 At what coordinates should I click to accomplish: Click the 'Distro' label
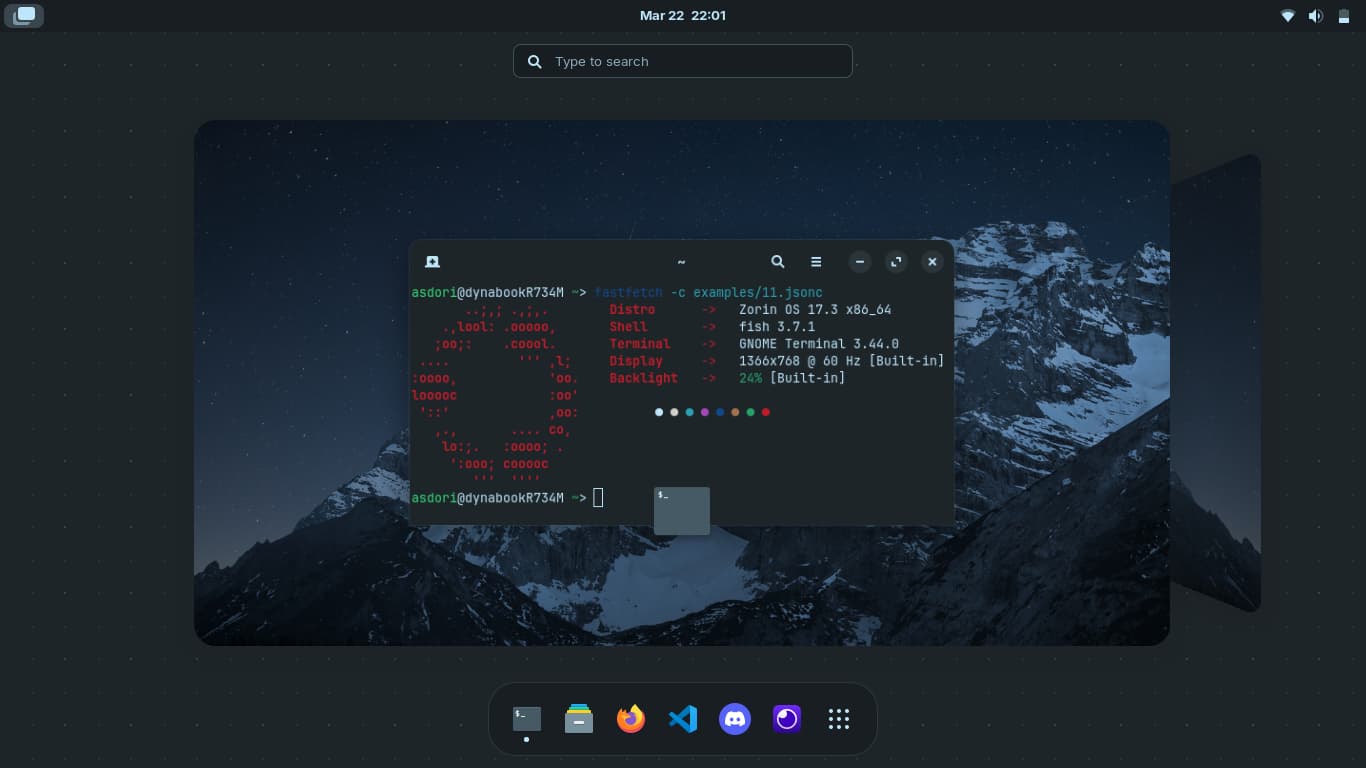click(632, 310)
